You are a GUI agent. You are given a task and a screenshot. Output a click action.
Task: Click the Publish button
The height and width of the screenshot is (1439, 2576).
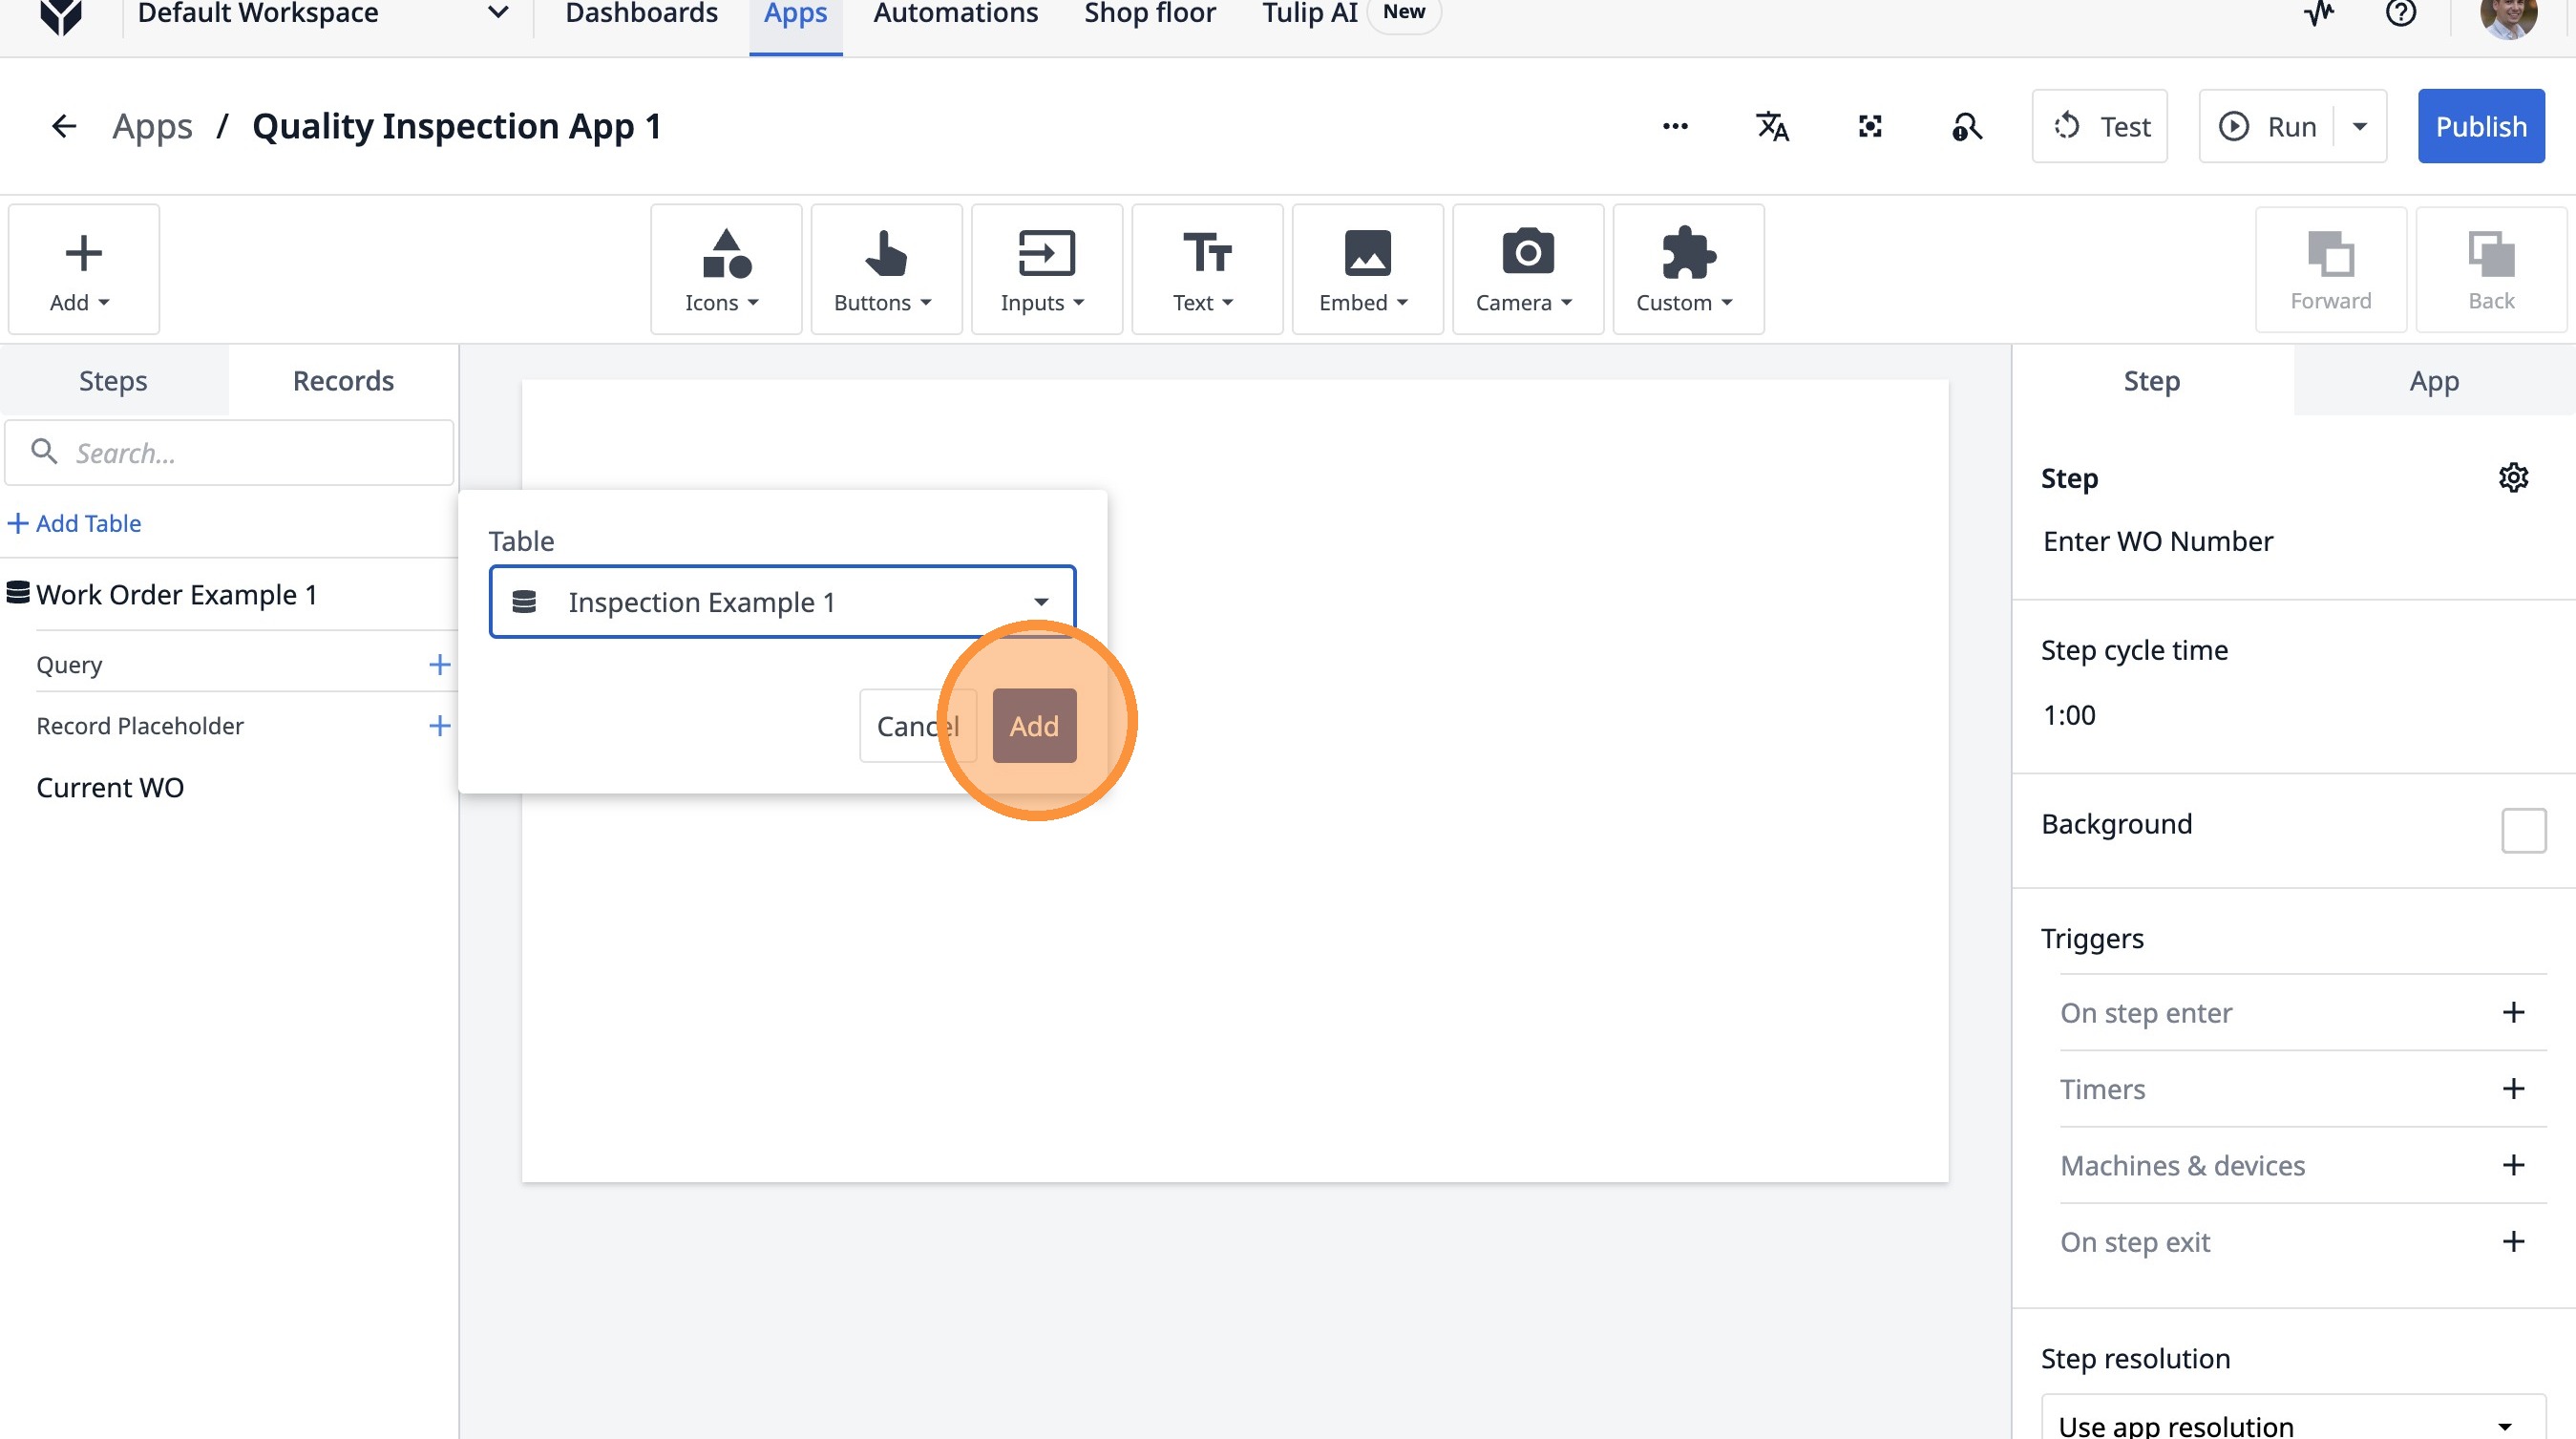pyautogui.click(x=2480, y=126)
